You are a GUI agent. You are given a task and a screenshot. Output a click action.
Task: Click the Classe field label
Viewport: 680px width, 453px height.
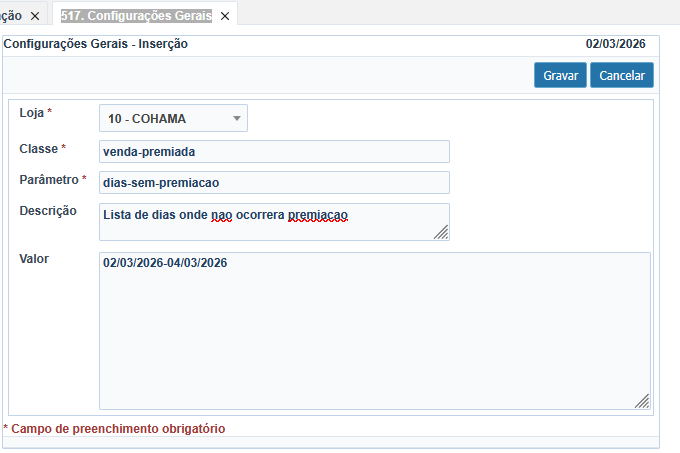[38, 149]
